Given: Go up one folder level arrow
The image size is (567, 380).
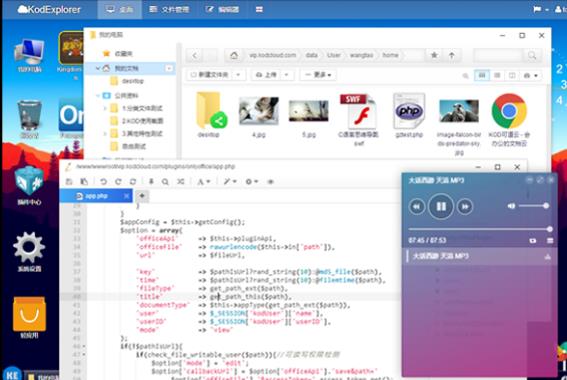Looking at the screenshot, I should tap(452, 55).
